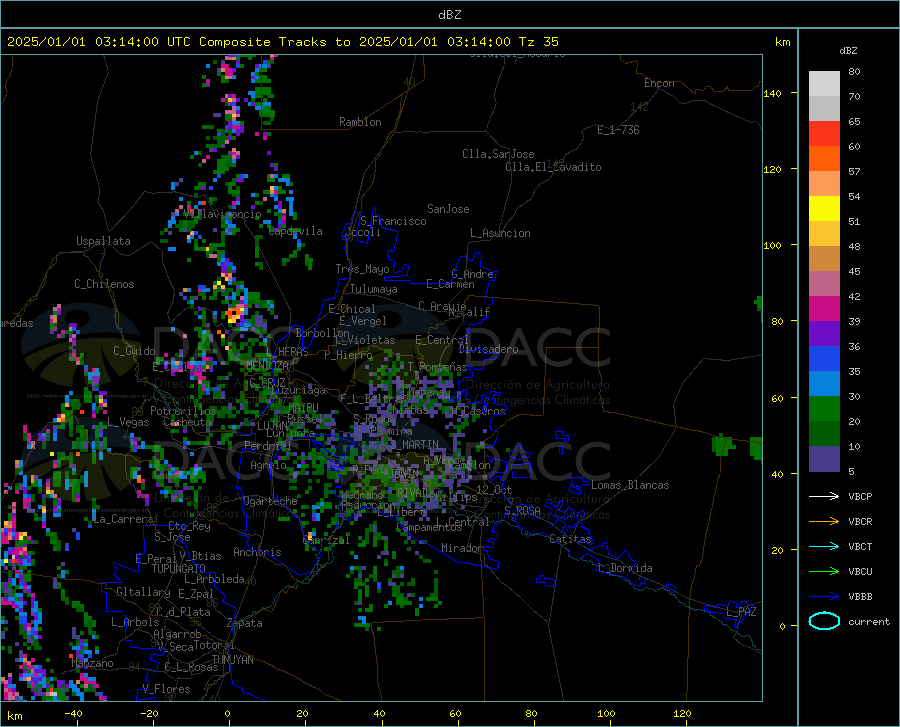Click the 'E_1-736' label

[618, 130]
